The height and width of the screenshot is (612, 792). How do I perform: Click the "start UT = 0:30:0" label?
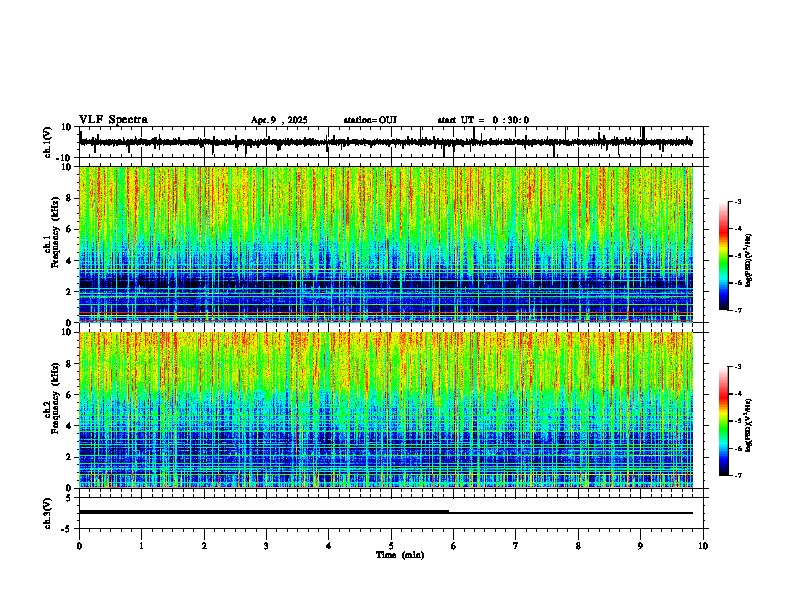[483, 120]
